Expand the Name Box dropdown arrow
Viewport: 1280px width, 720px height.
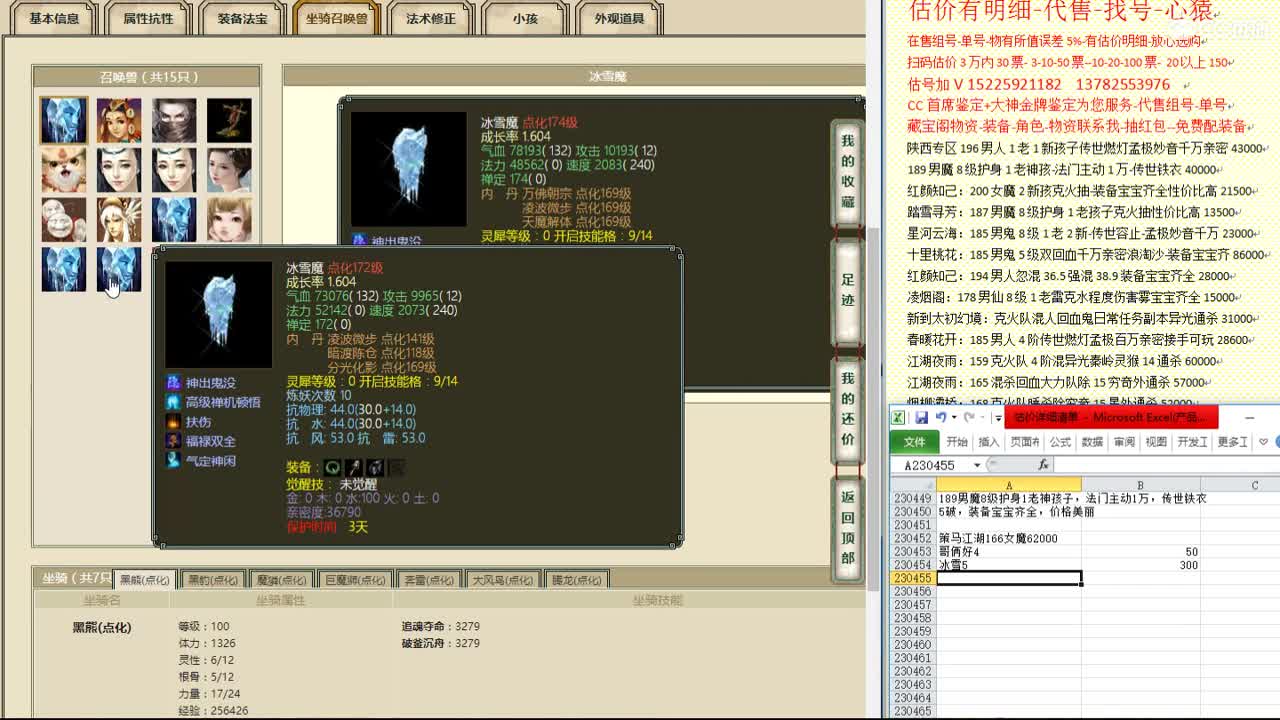point(977,465)
